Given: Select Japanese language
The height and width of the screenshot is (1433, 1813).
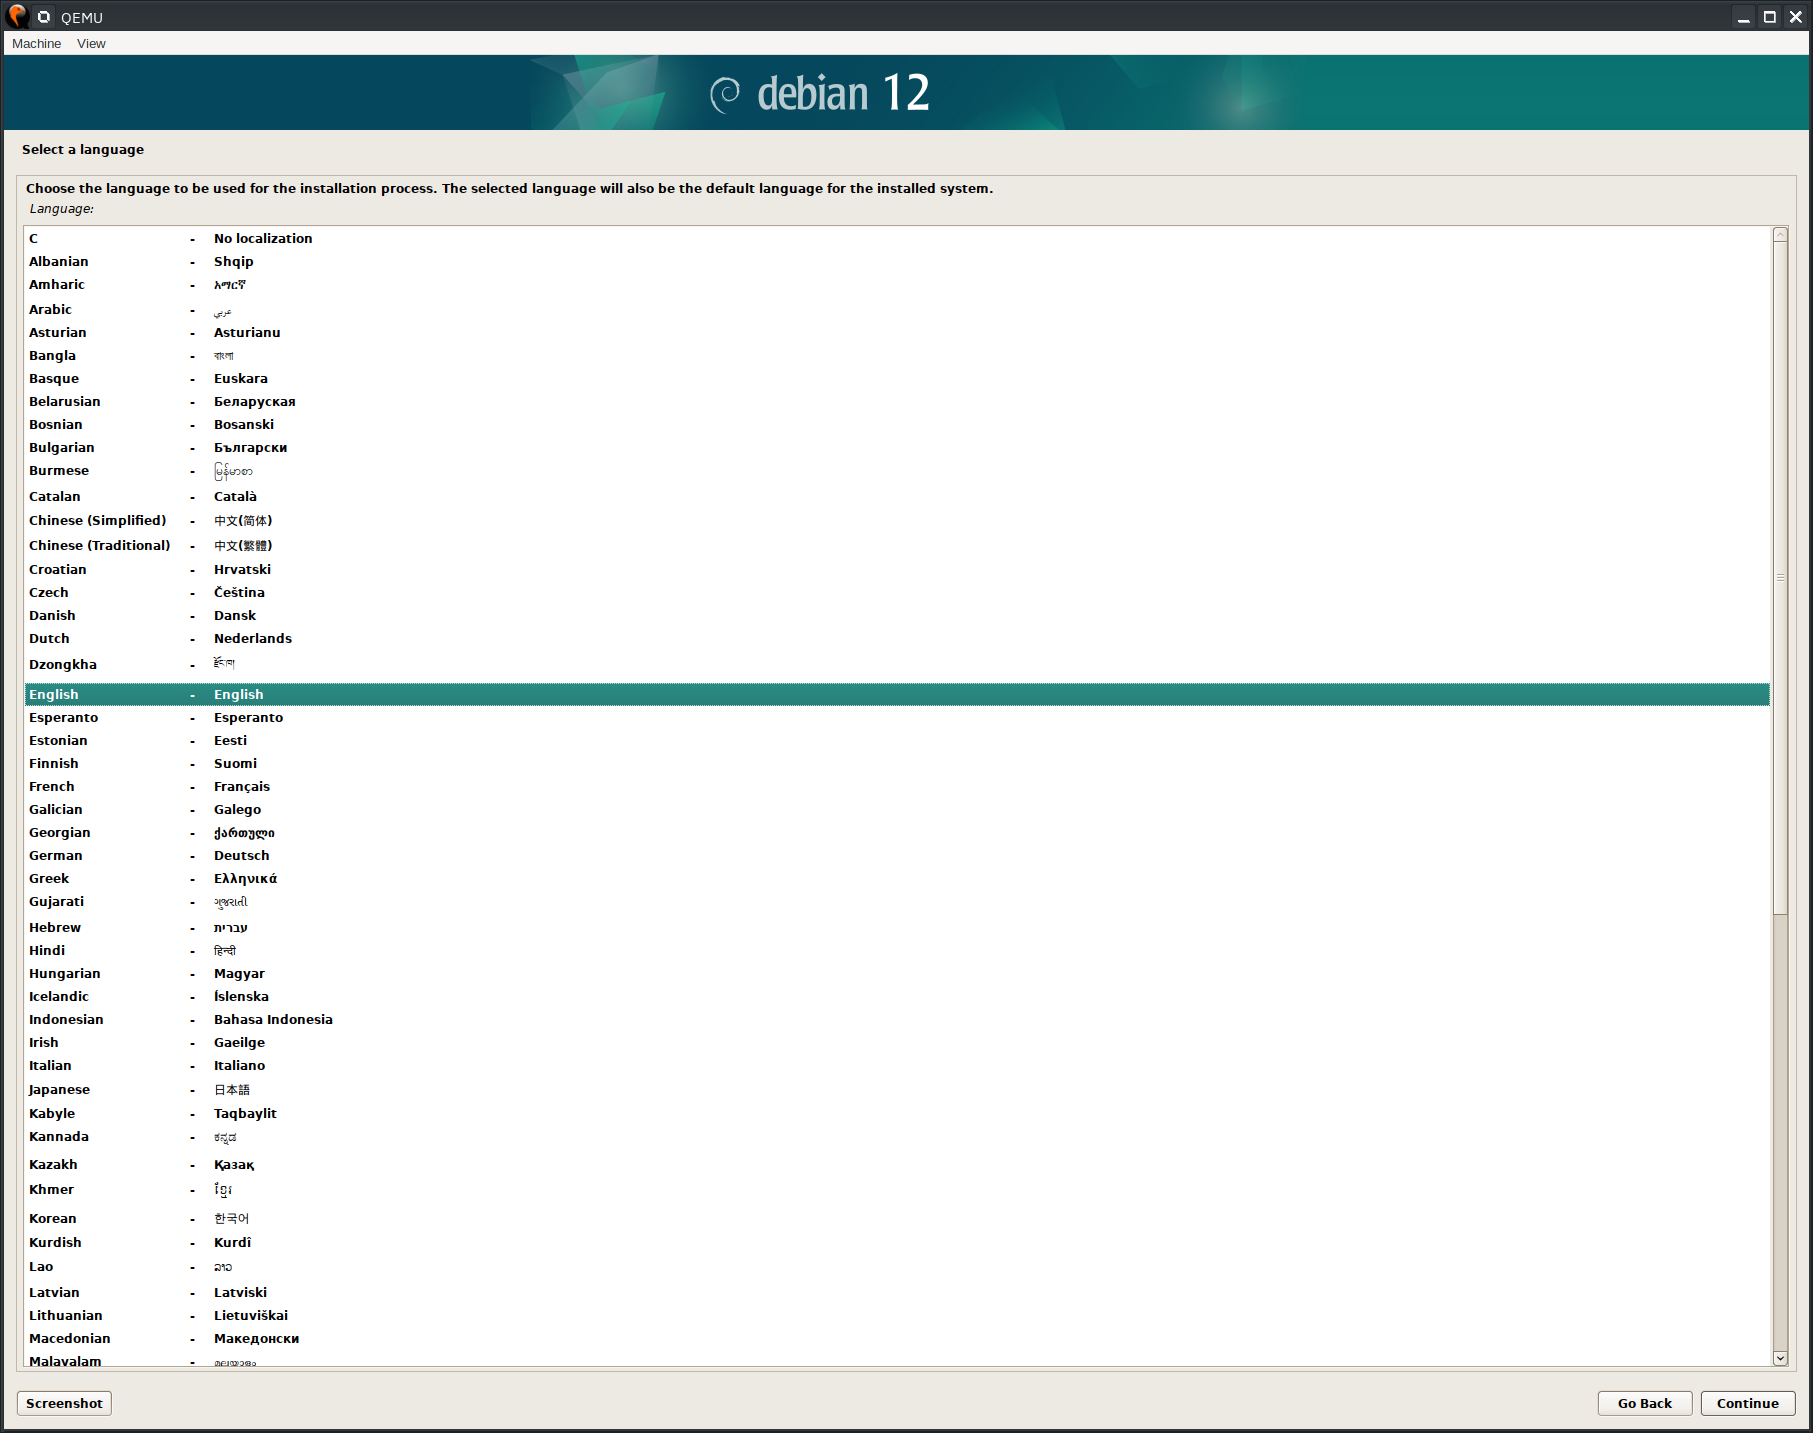Looking at the screenshot, I should coord(897,1089).
